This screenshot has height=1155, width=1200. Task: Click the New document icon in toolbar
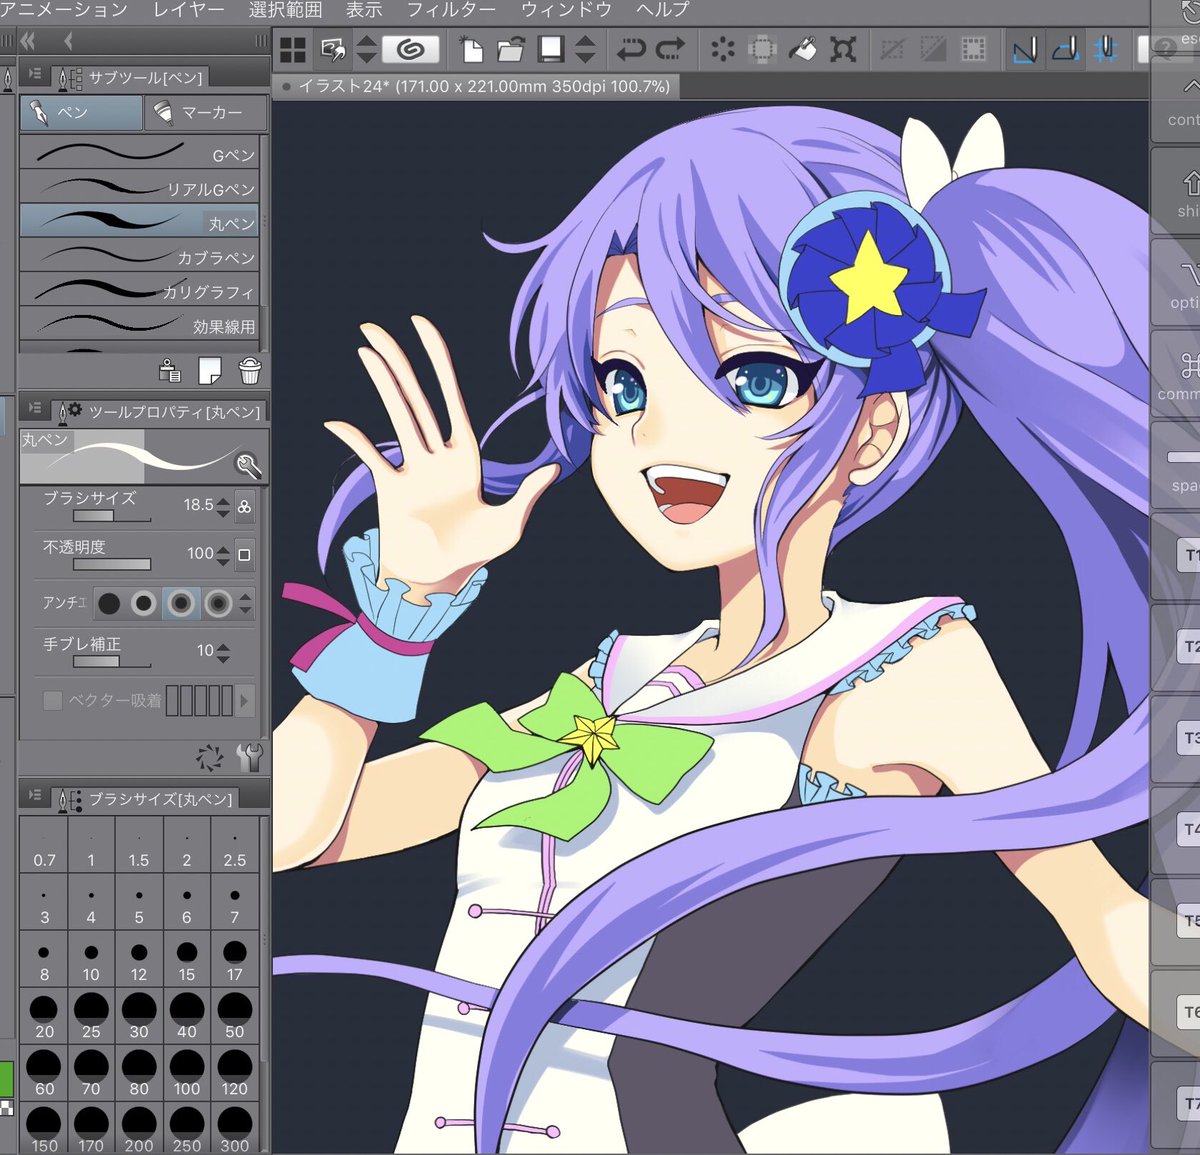pyautogui.click(x=470, y=48)
